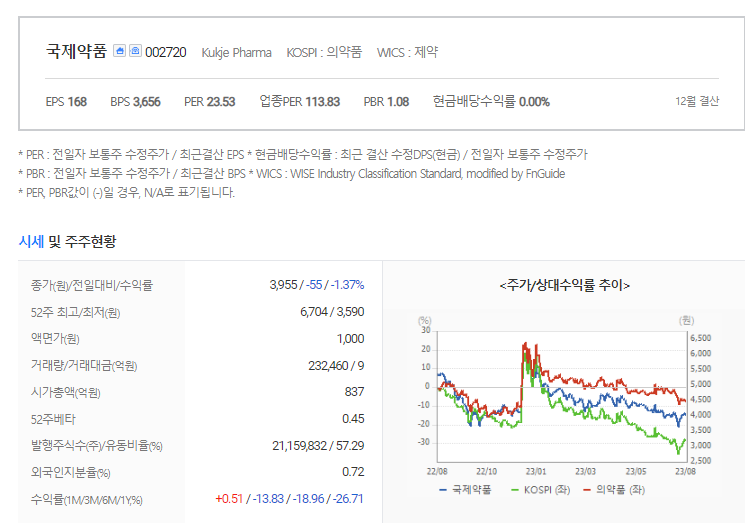
Task: Click the 12월 결산 label
Action: click(x=697, y=101)
